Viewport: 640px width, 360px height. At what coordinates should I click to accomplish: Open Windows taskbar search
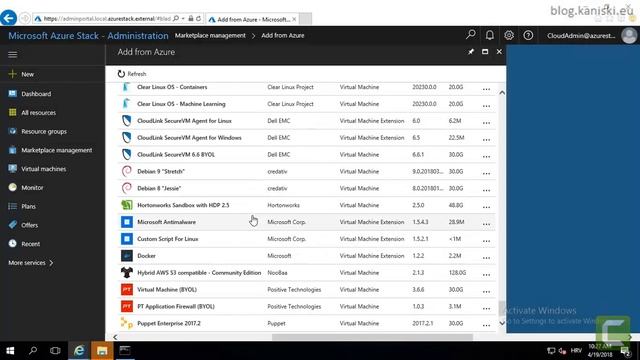pyautogui.click(x=33, y=351)
